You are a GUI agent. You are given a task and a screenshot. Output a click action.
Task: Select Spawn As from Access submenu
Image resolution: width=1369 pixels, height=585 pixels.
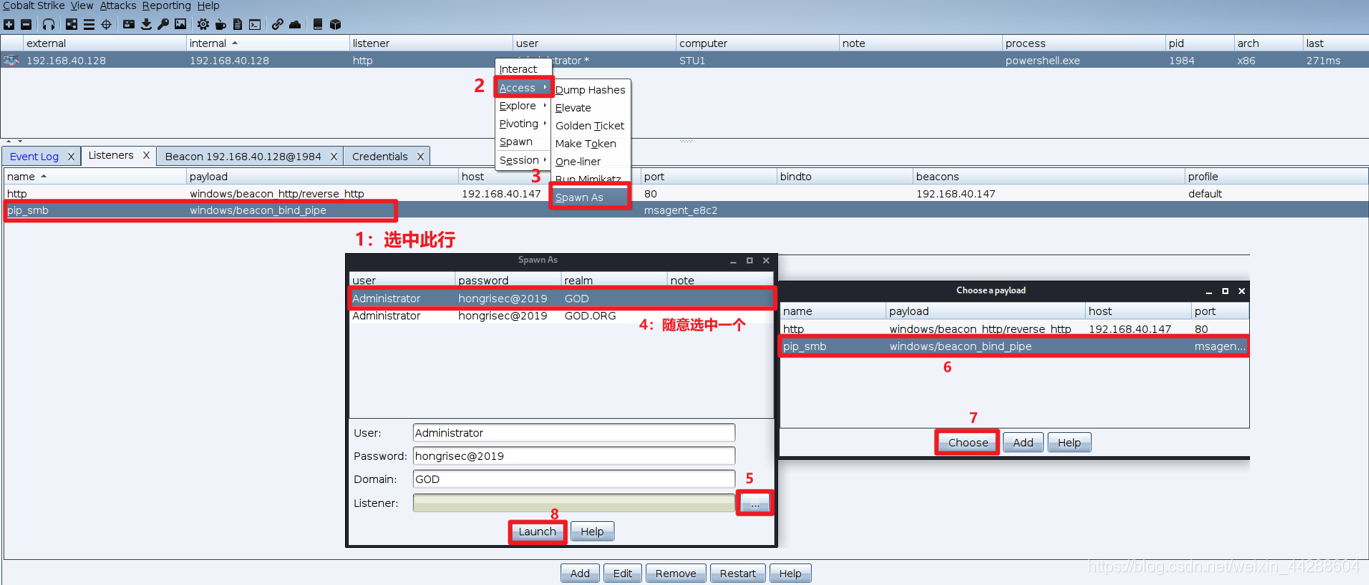point(591,197)
